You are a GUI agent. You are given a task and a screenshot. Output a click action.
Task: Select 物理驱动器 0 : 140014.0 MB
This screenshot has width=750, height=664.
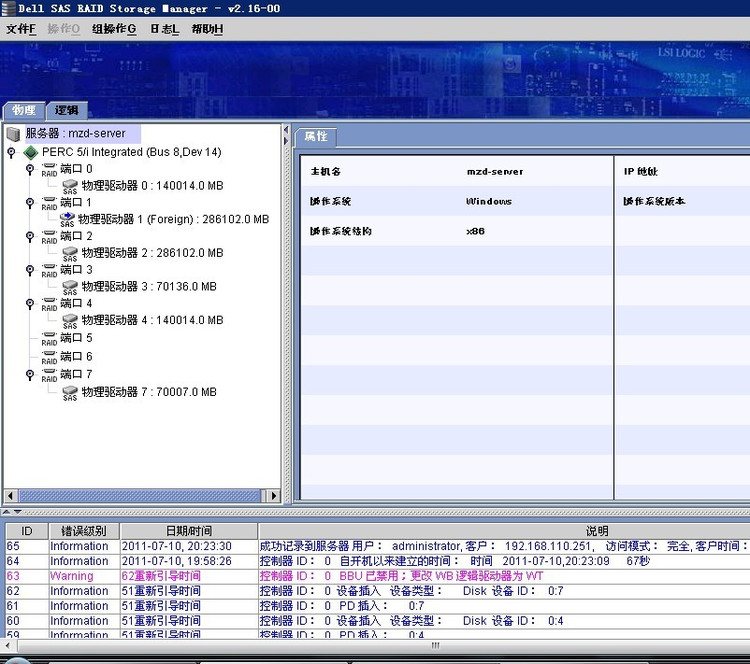point(152,186)
